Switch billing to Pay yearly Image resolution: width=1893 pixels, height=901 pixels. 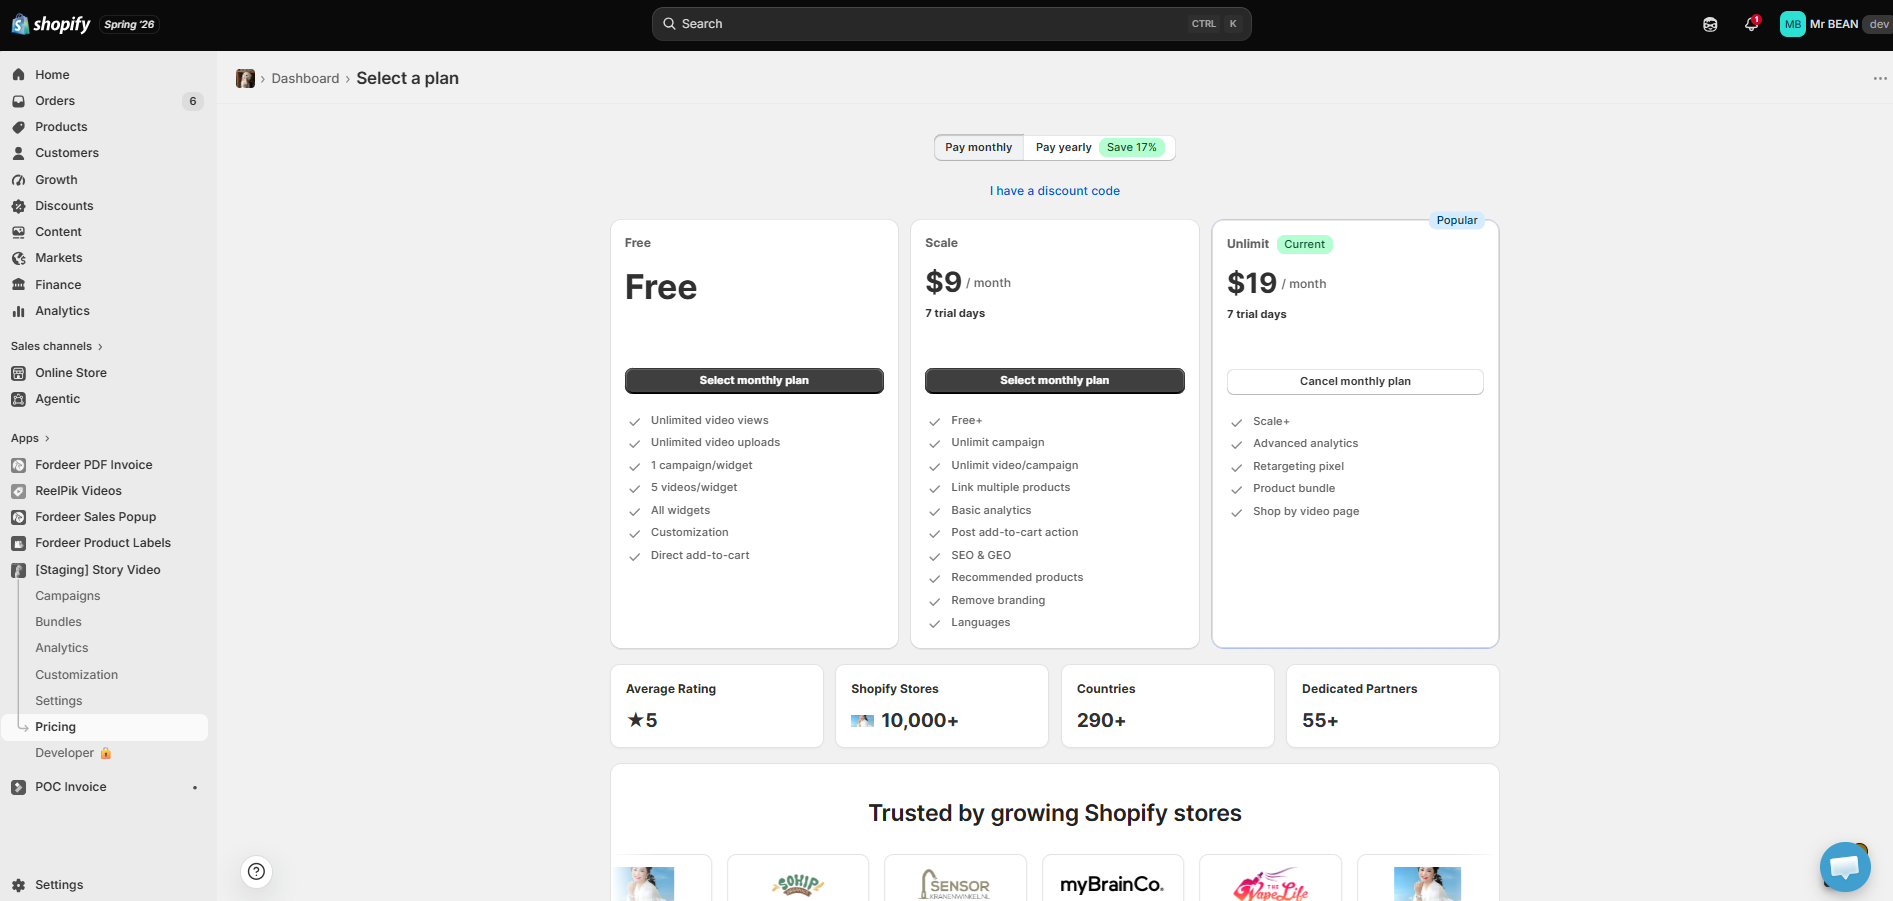tap(1099, 148)
